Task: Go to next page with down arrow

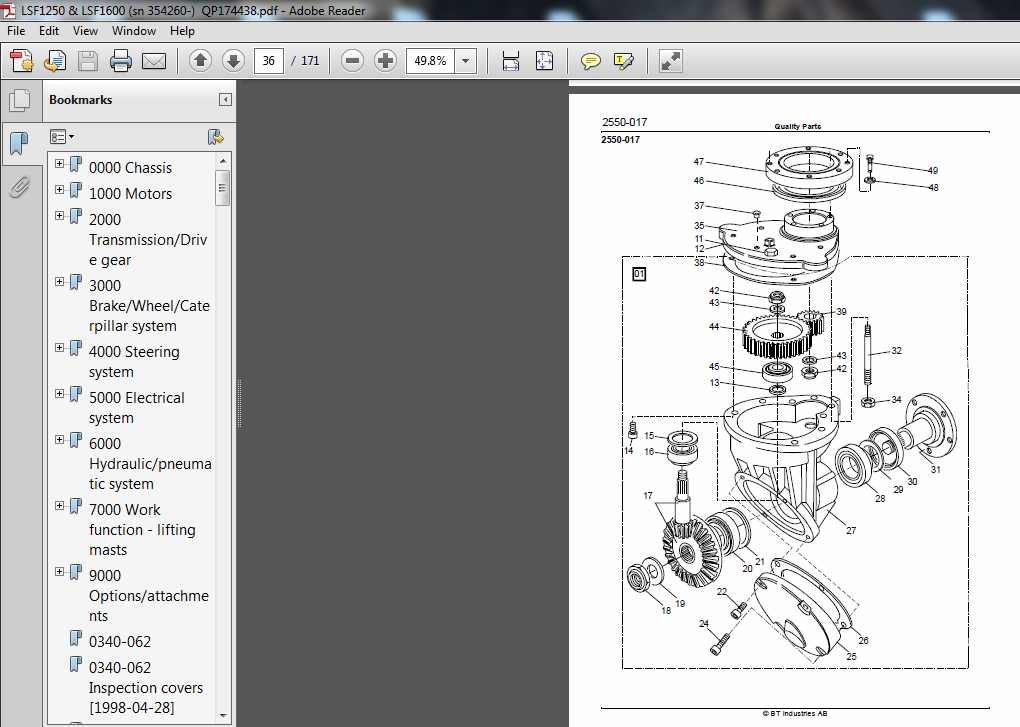Action: click(x=233, y=61)
